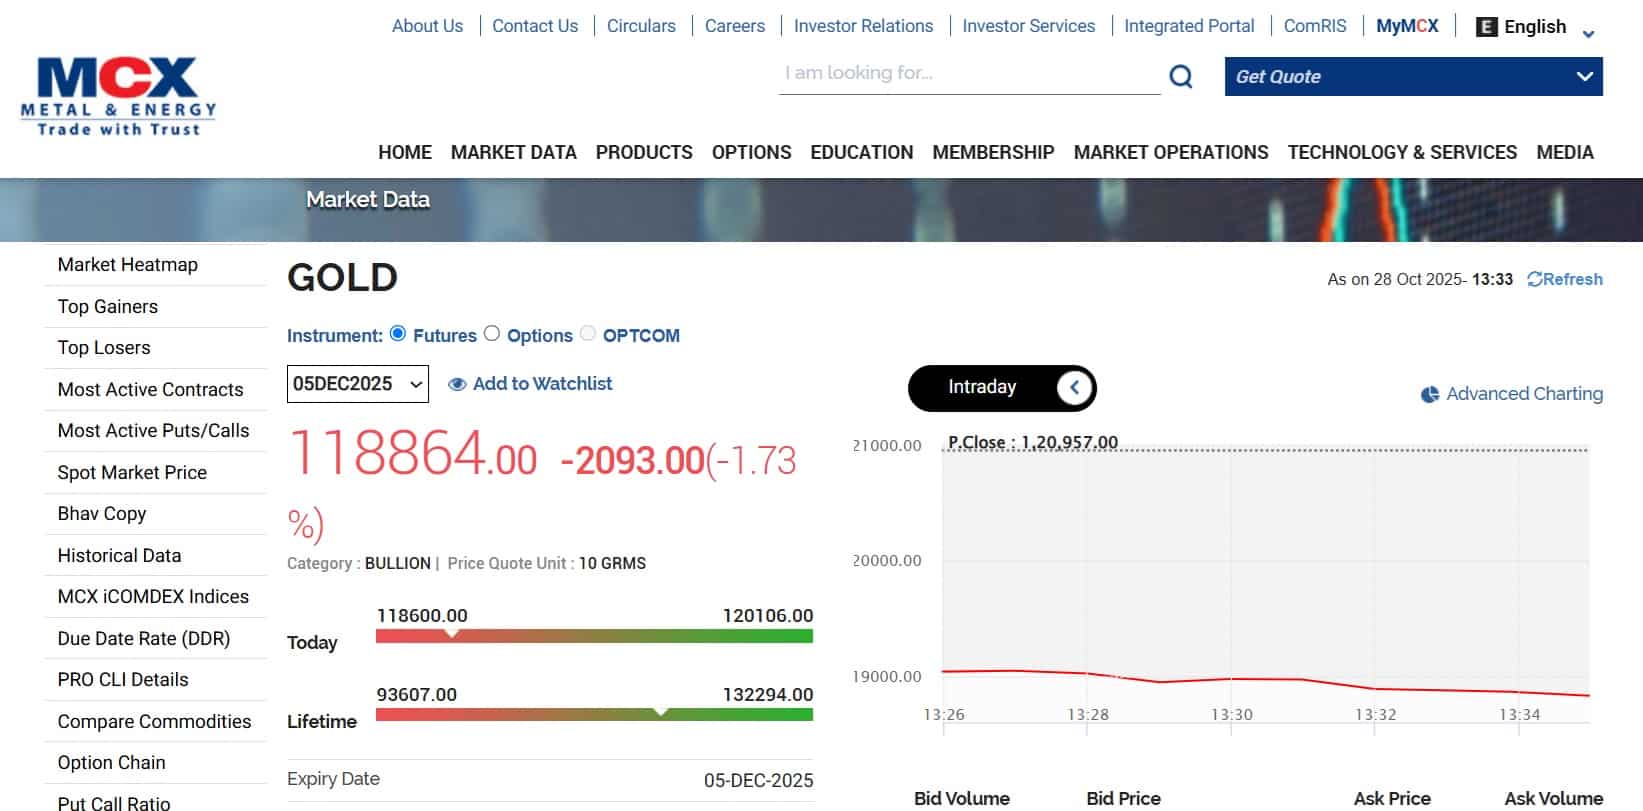The image size is (1643, 811).
Task: Open Put Call Ratio in sidebar
Action: point(114,803)
